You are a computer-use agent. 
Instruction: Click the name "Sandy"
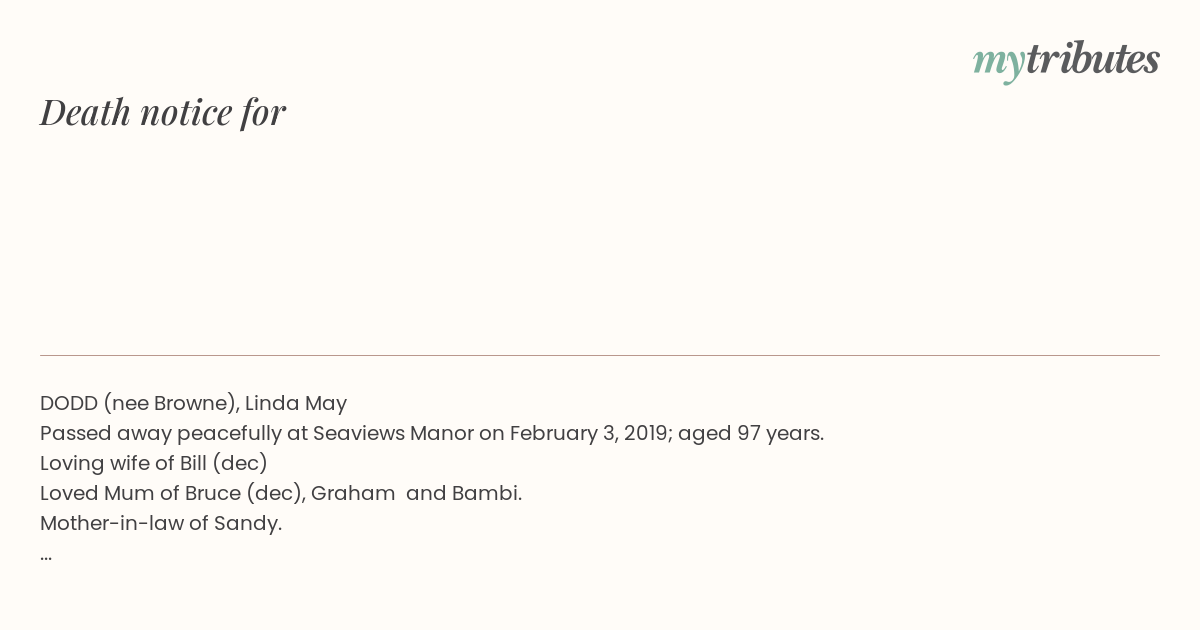point(245,524)
